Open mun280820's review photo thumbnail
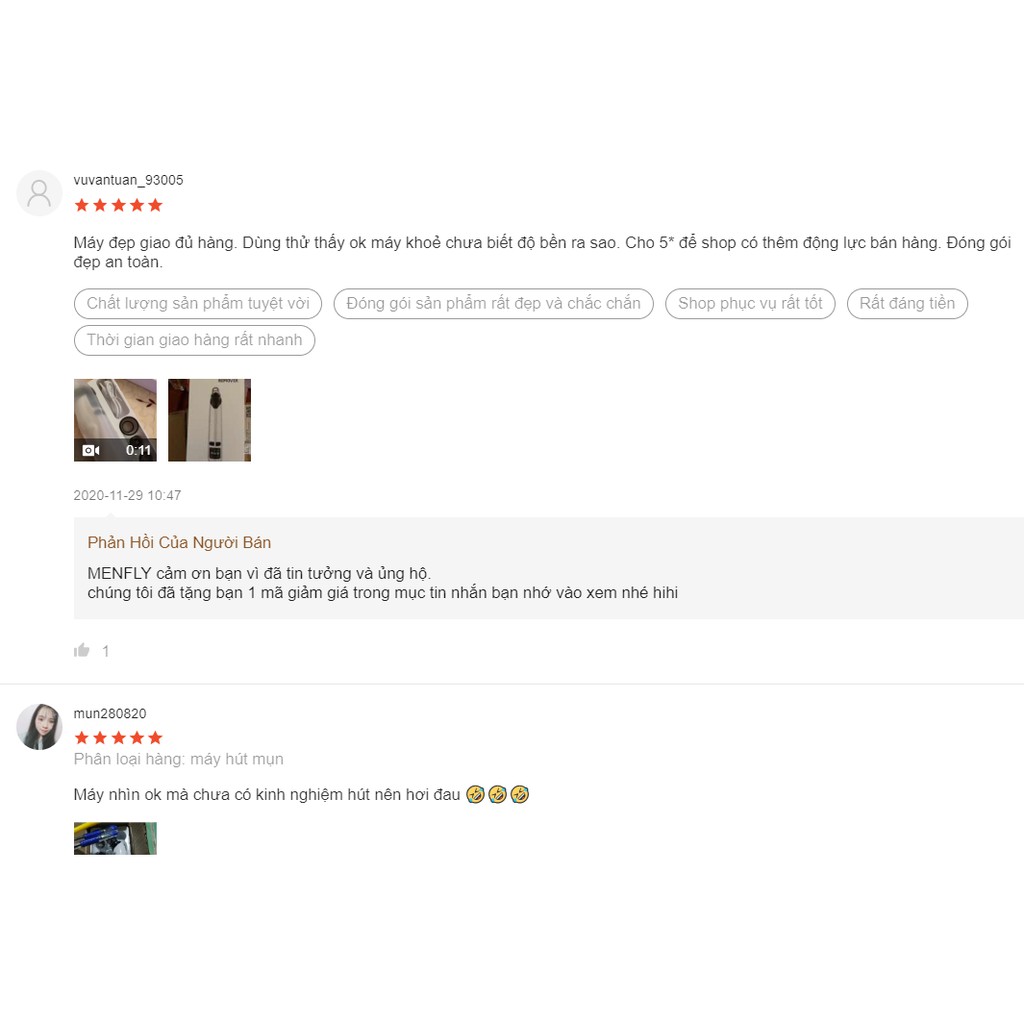1024x1024 pixels. pyautogui.click(x=115, y=838)
